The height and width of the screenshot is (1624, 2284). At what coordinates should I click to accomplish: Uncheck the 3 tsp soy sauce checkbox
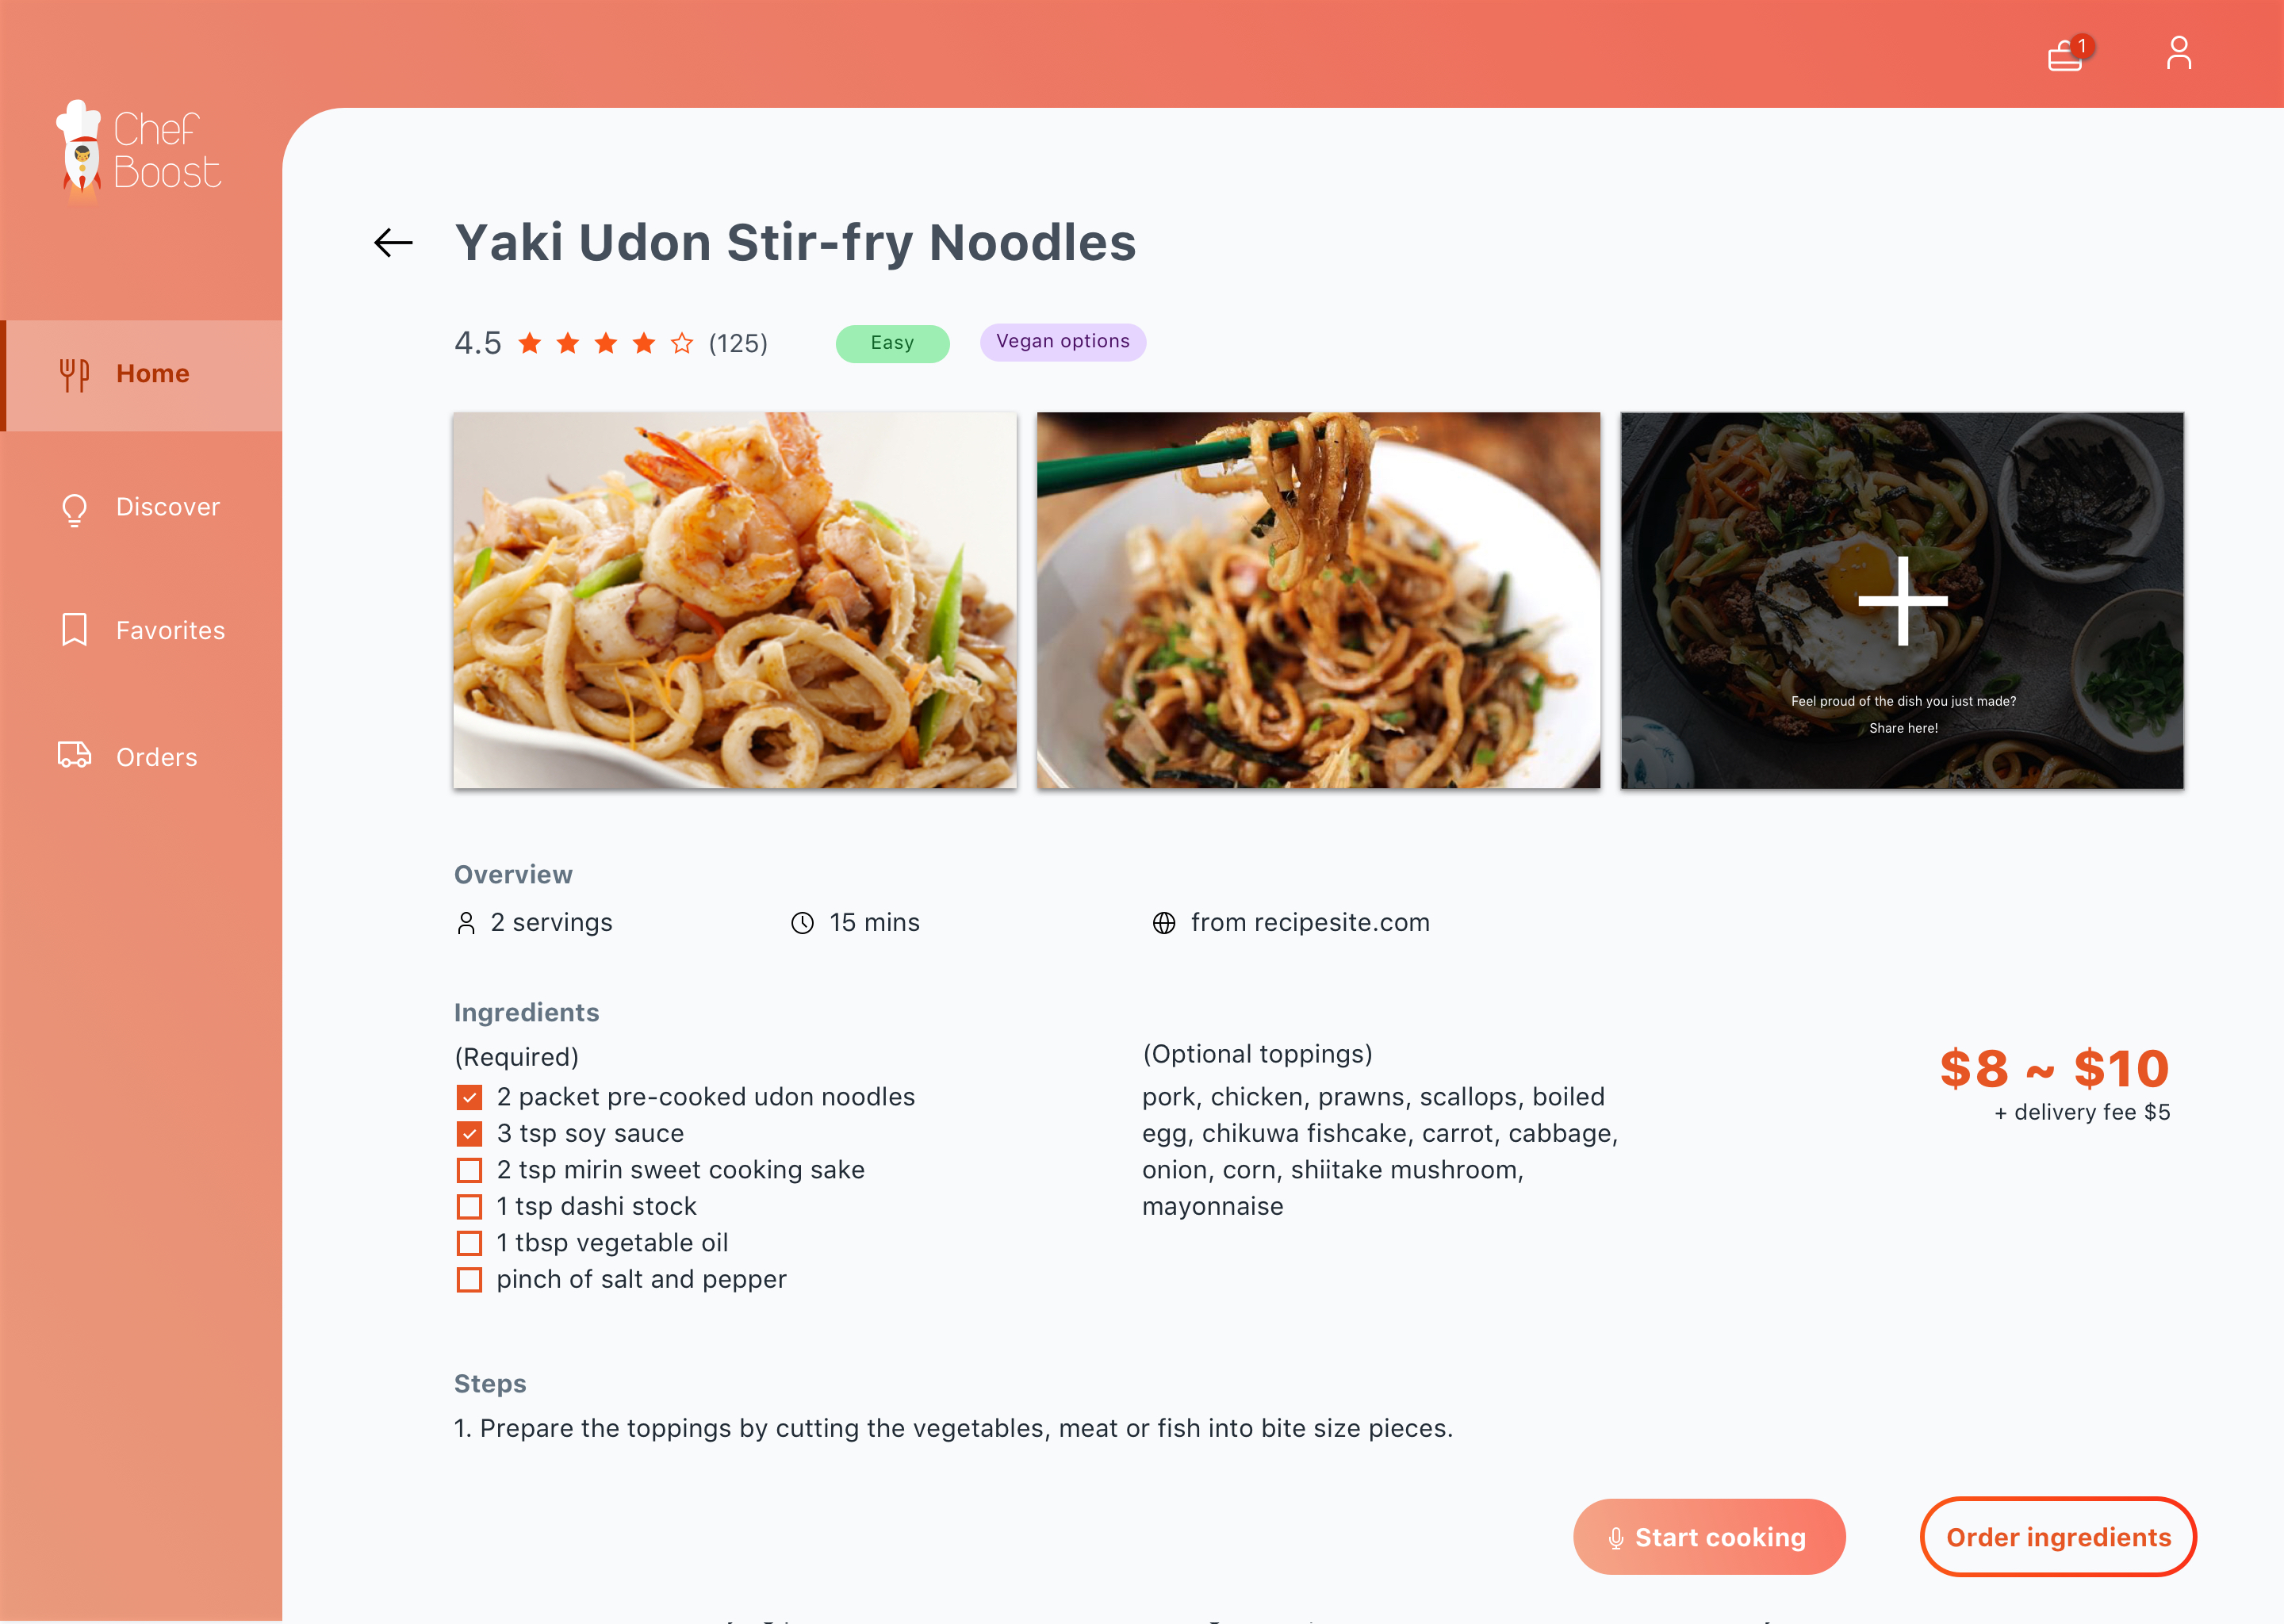tap(469, 1133)
